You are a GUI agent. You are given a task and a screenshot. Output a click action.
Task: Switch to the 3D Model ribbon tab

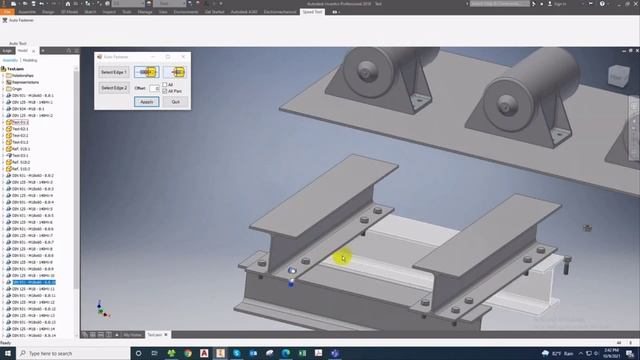click(69, 12)
